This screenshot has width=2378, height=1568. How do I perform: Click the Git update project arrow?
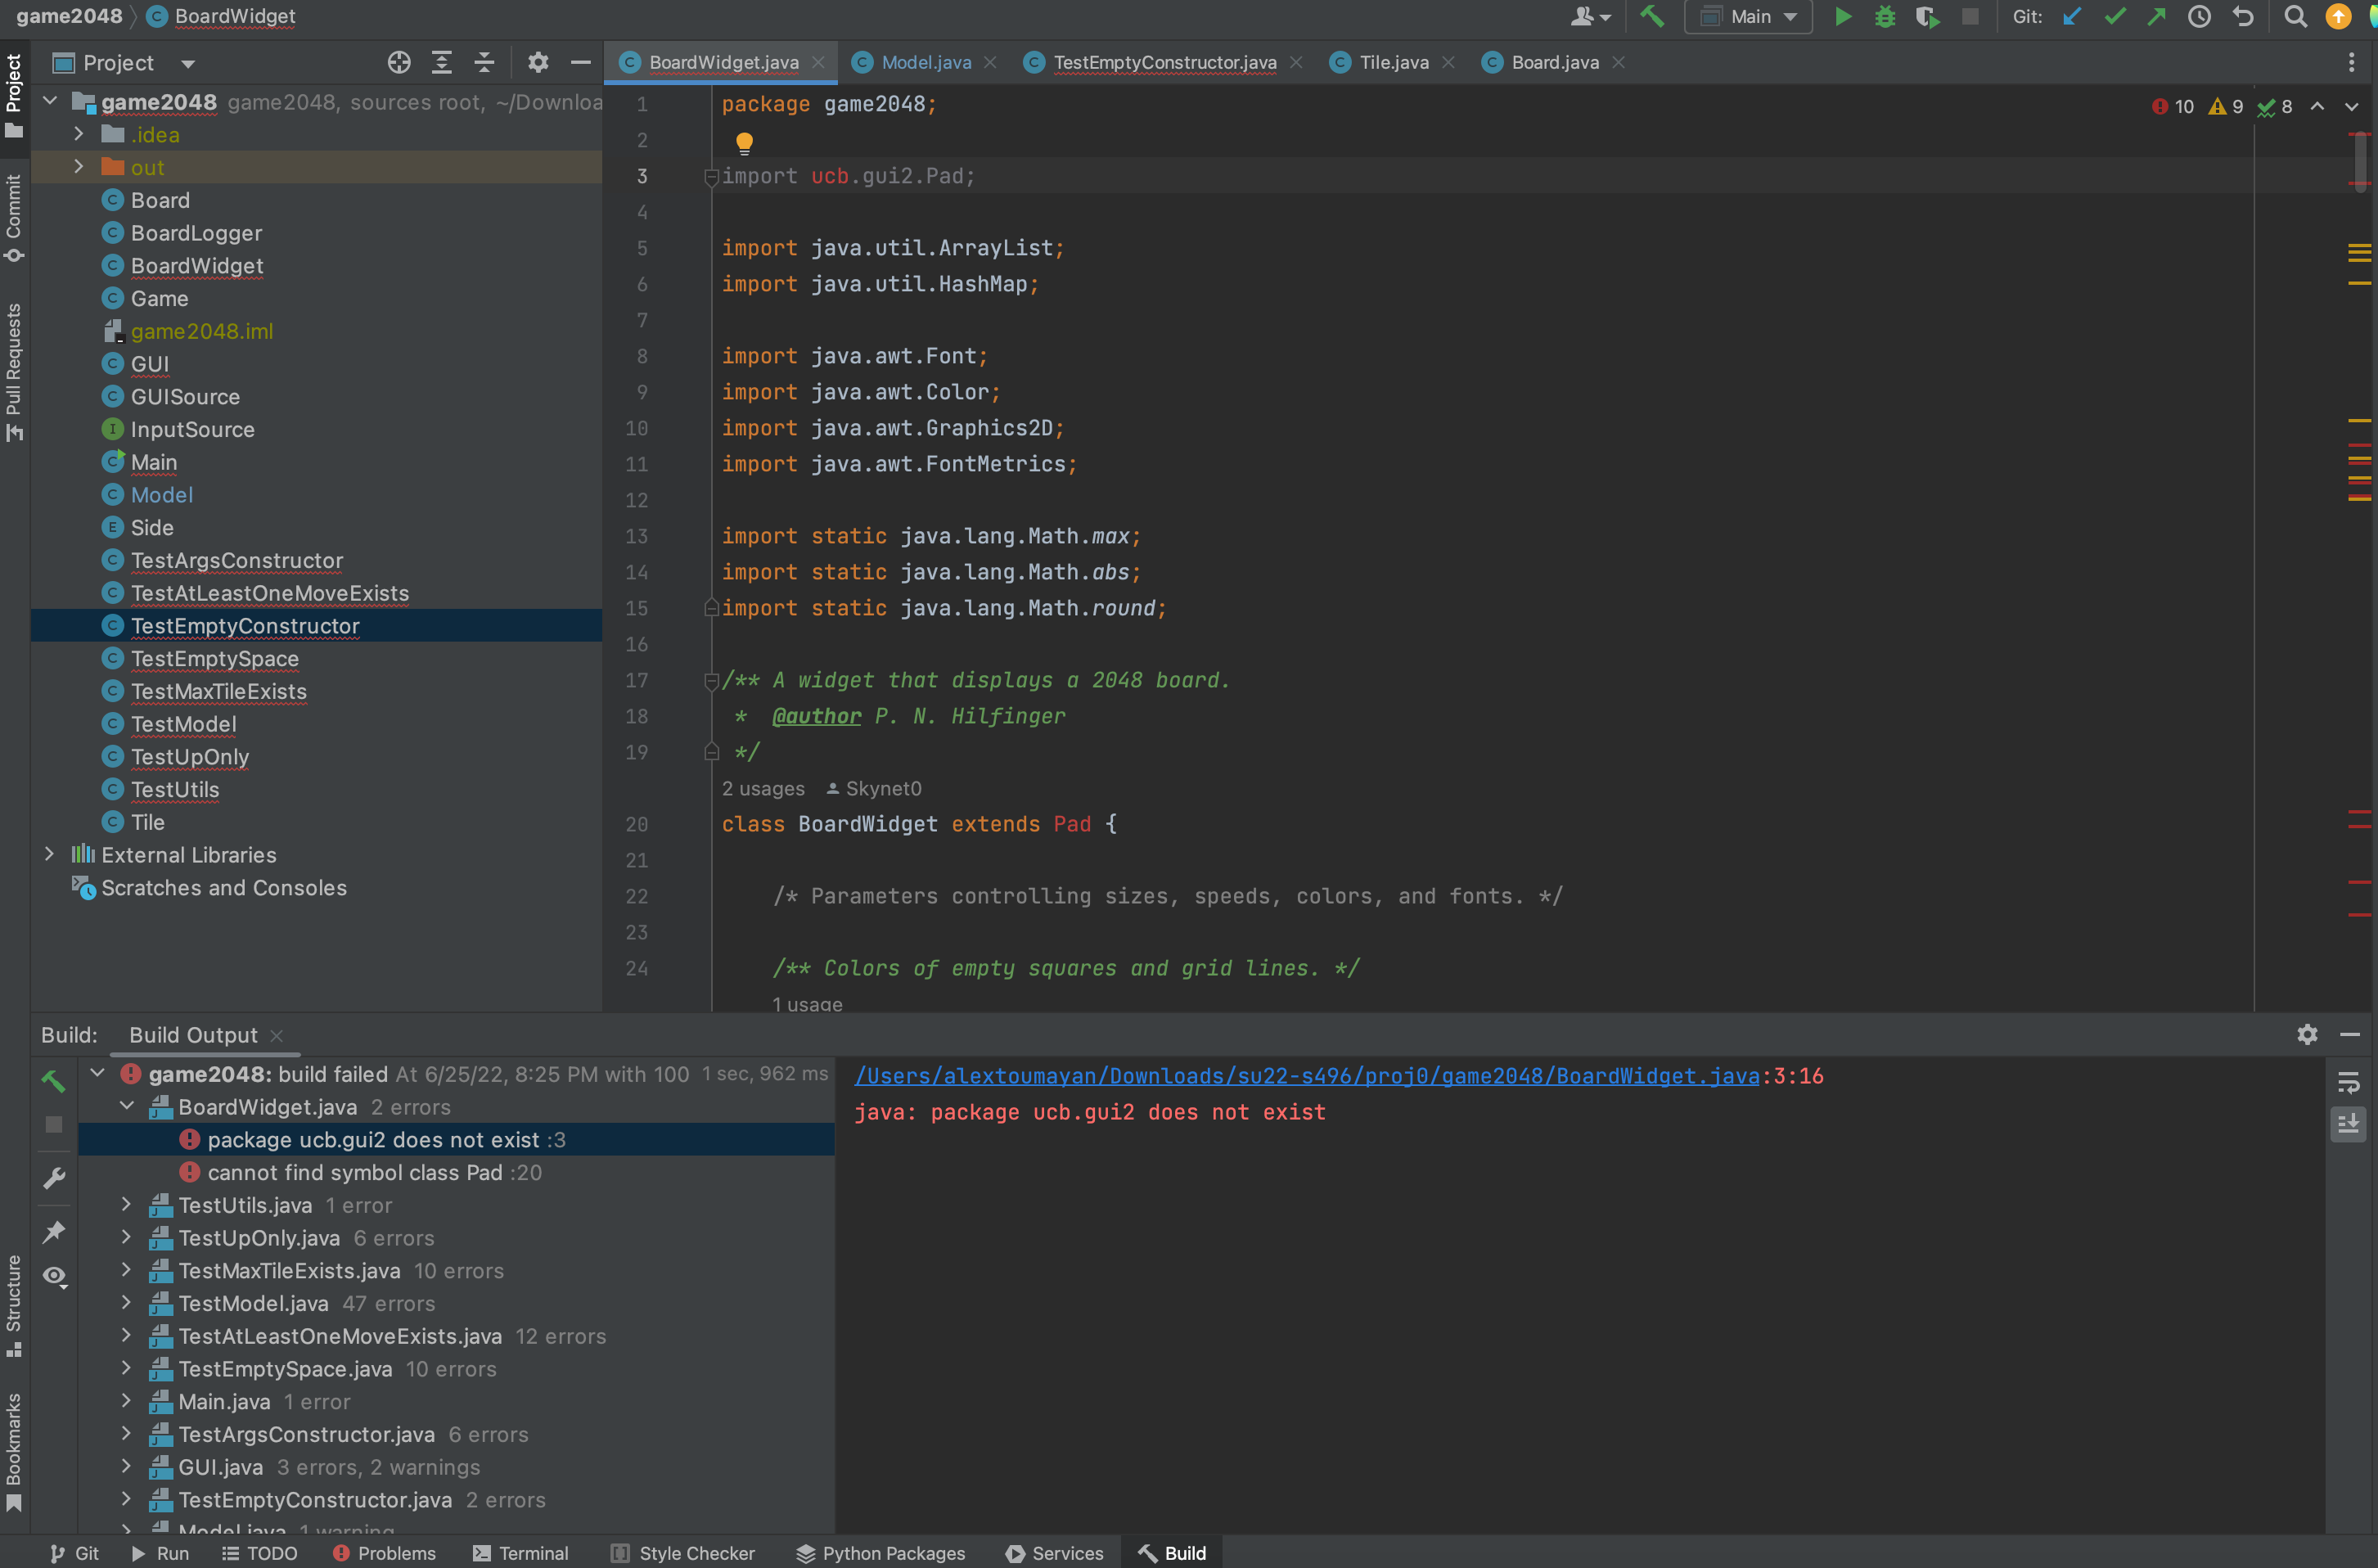pyautogui.click(x=2072, y=17)
